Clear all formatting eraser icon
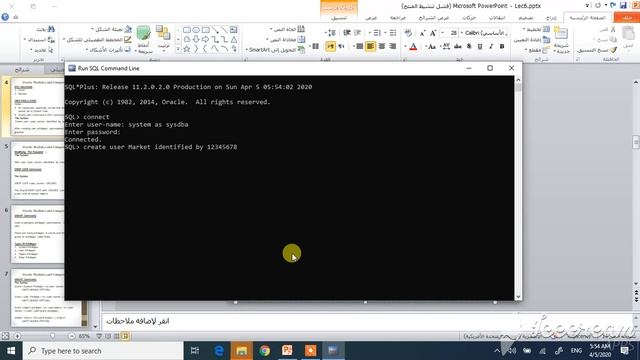The width and height of the screenshot is (640, 360). click(x=408, y=33)
